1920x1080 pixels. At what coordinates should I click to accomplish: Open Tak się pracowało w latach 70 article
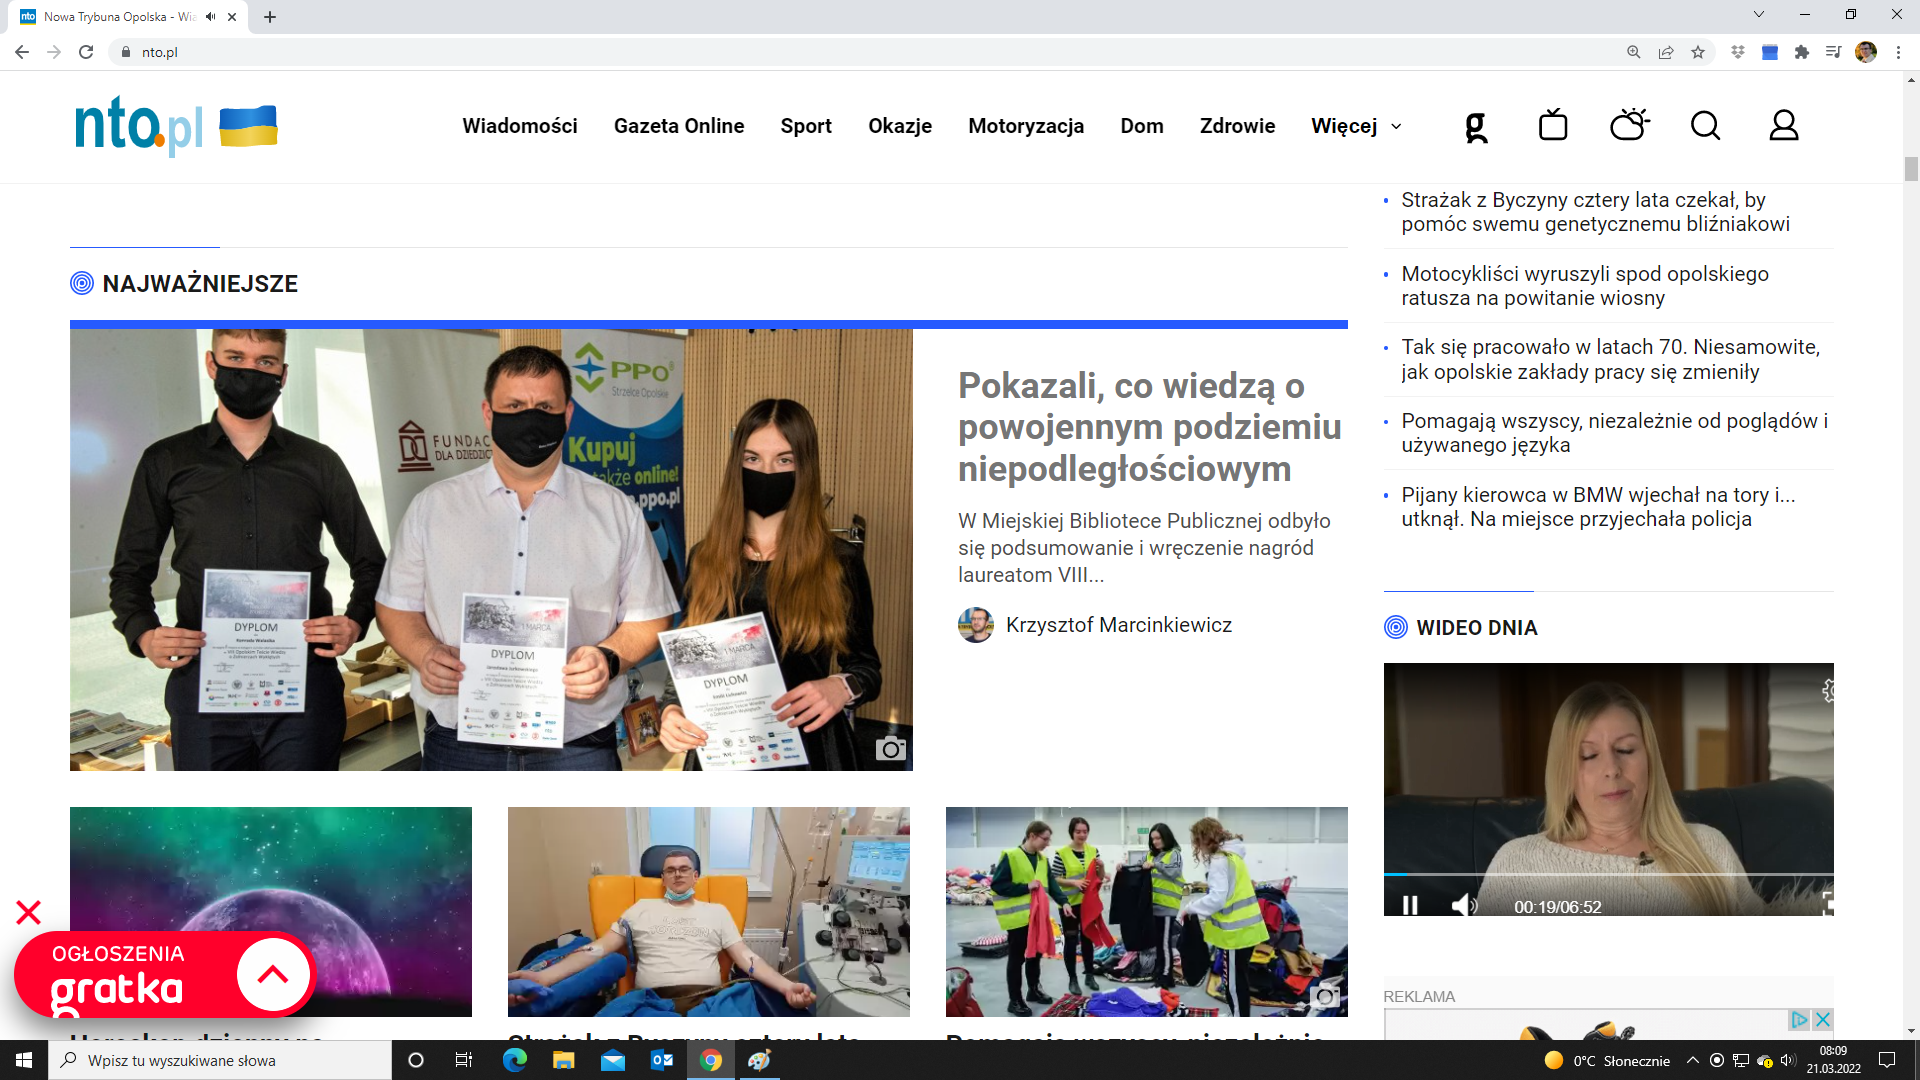pos(1610,359)
